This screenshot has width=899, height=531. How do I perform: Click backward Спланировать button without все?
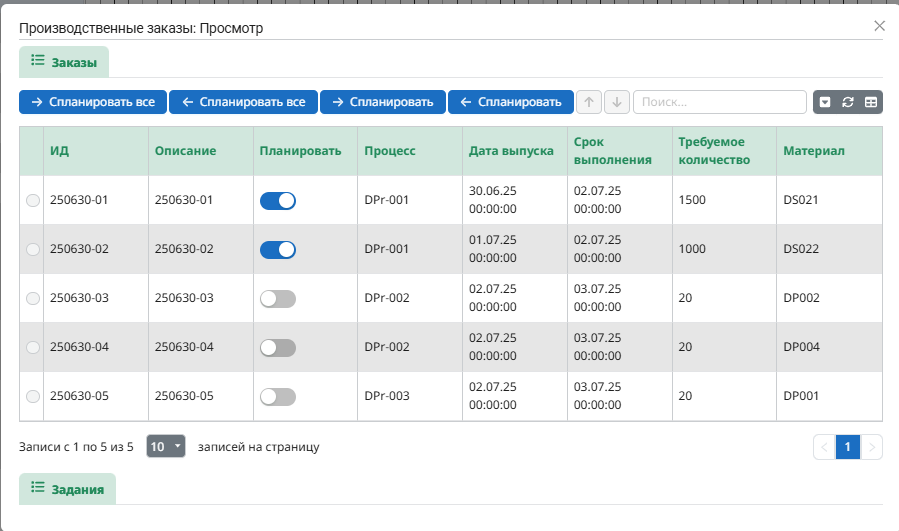(x=511, y=102)
